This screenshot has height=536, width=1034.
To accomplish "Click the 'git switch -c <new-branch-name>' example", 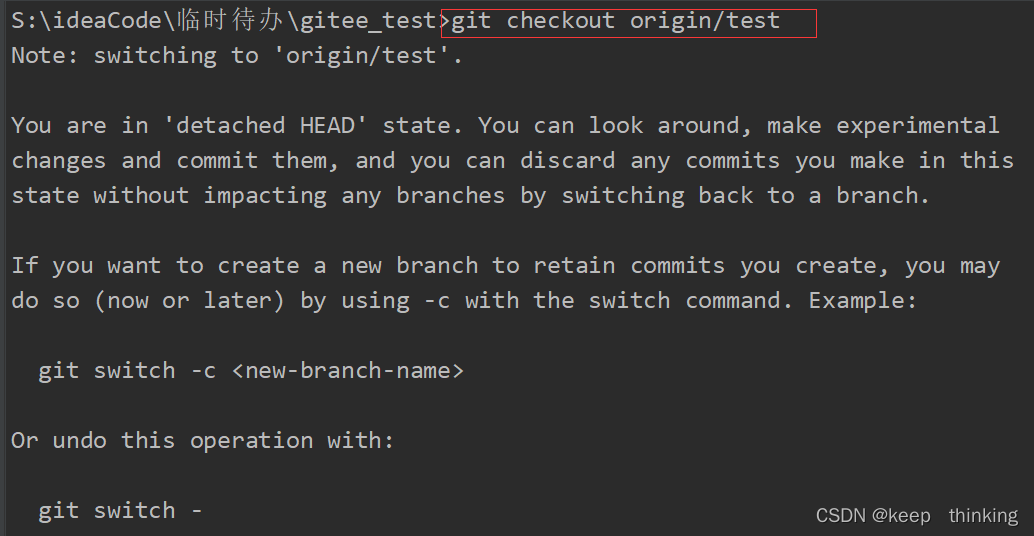I will (x=251, y=371).
